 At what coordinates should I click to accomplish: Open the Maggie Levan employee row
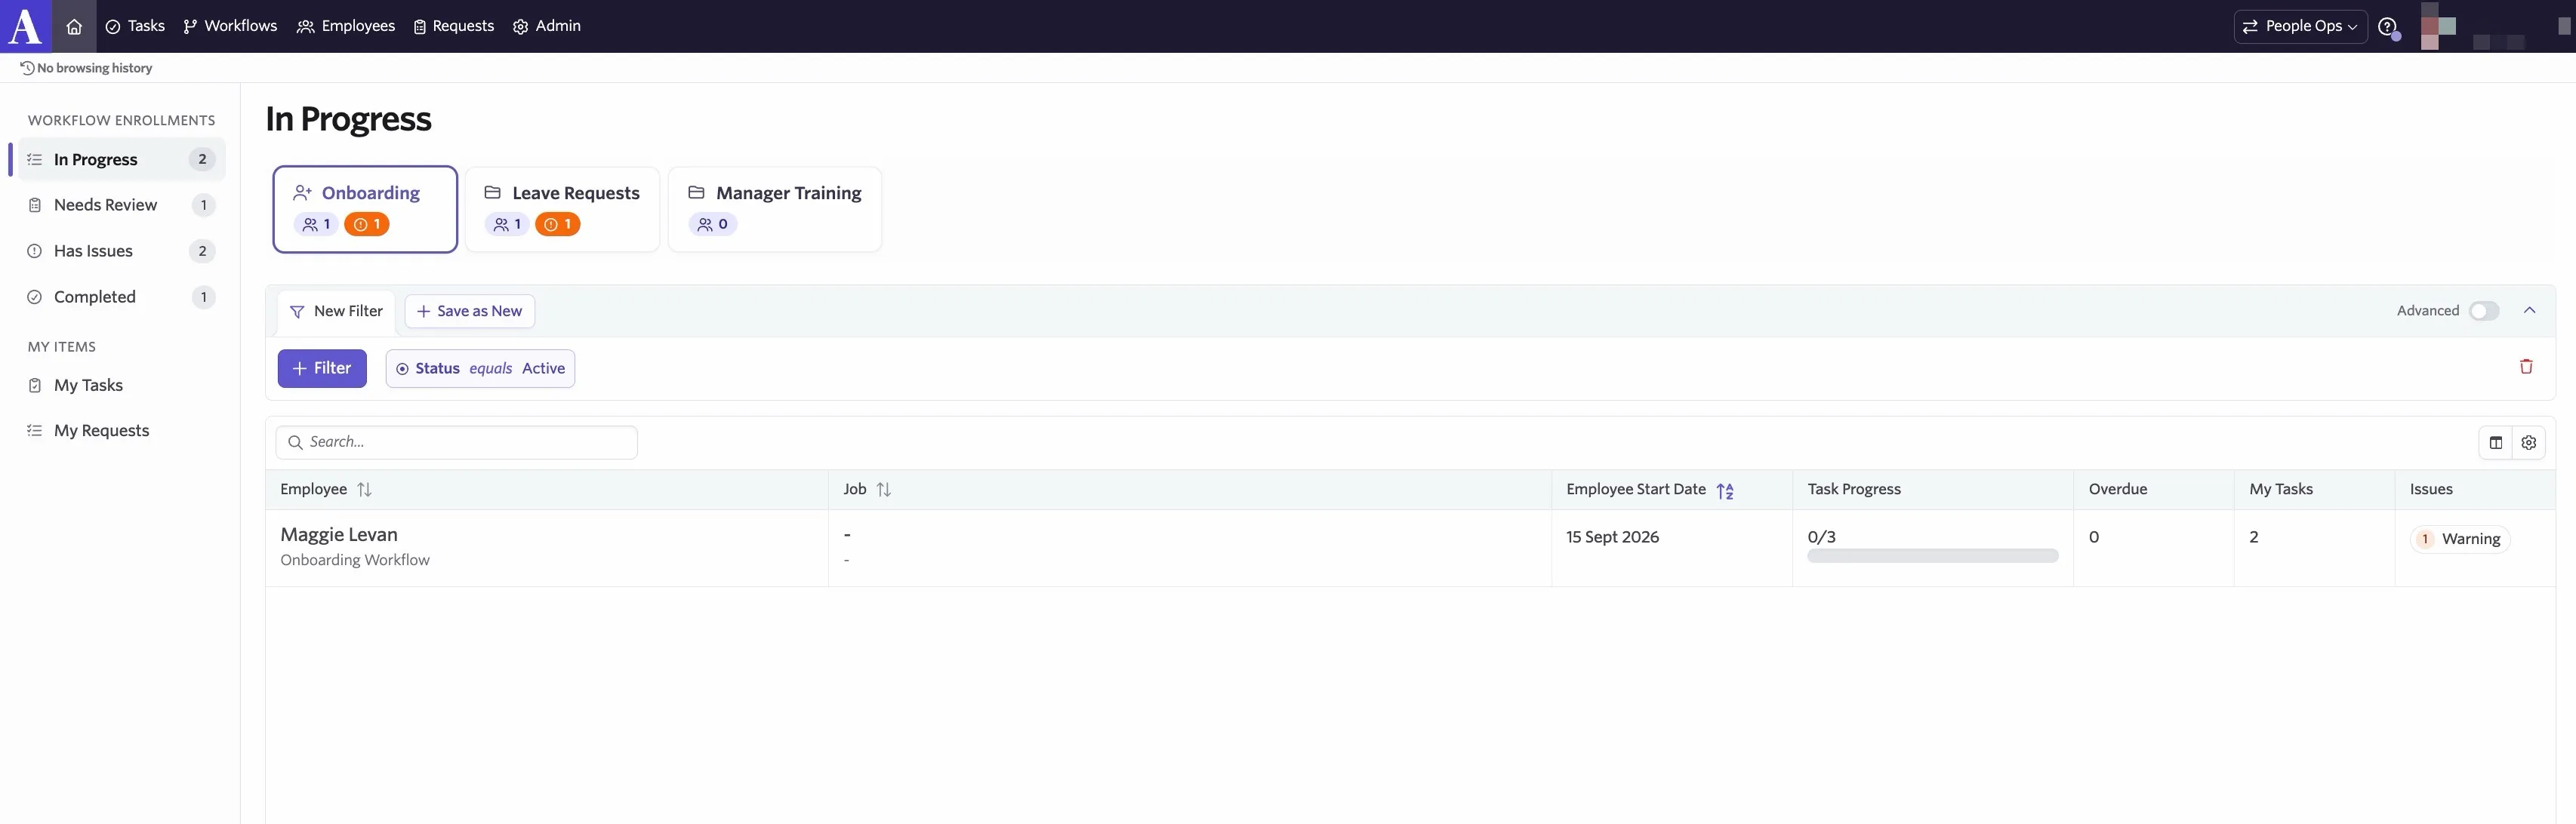(1410, 548)
